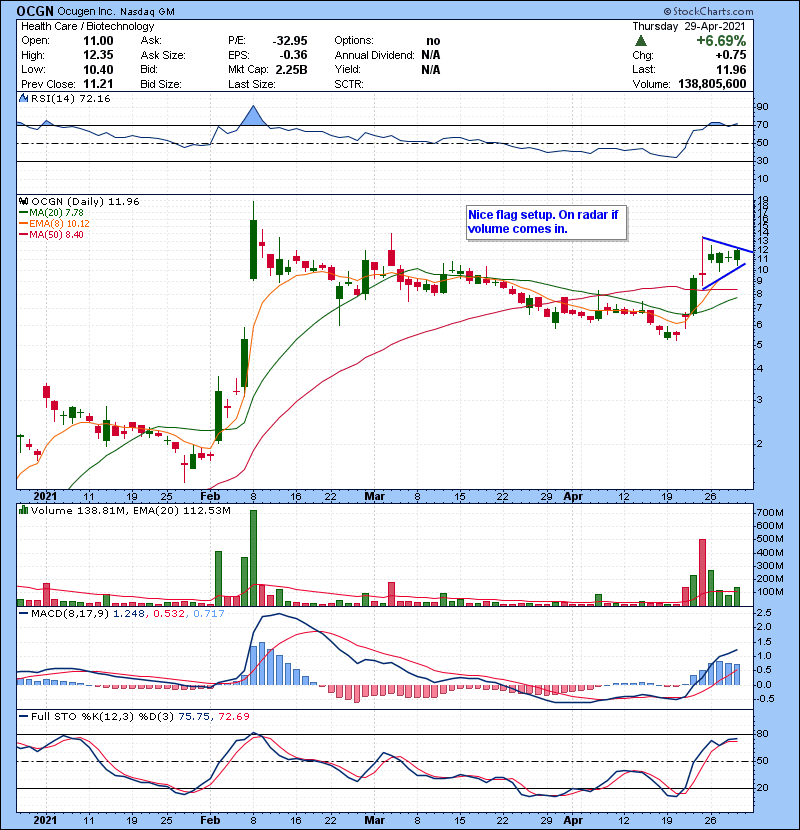Click the RSI(14) line icon

point(23,98)
